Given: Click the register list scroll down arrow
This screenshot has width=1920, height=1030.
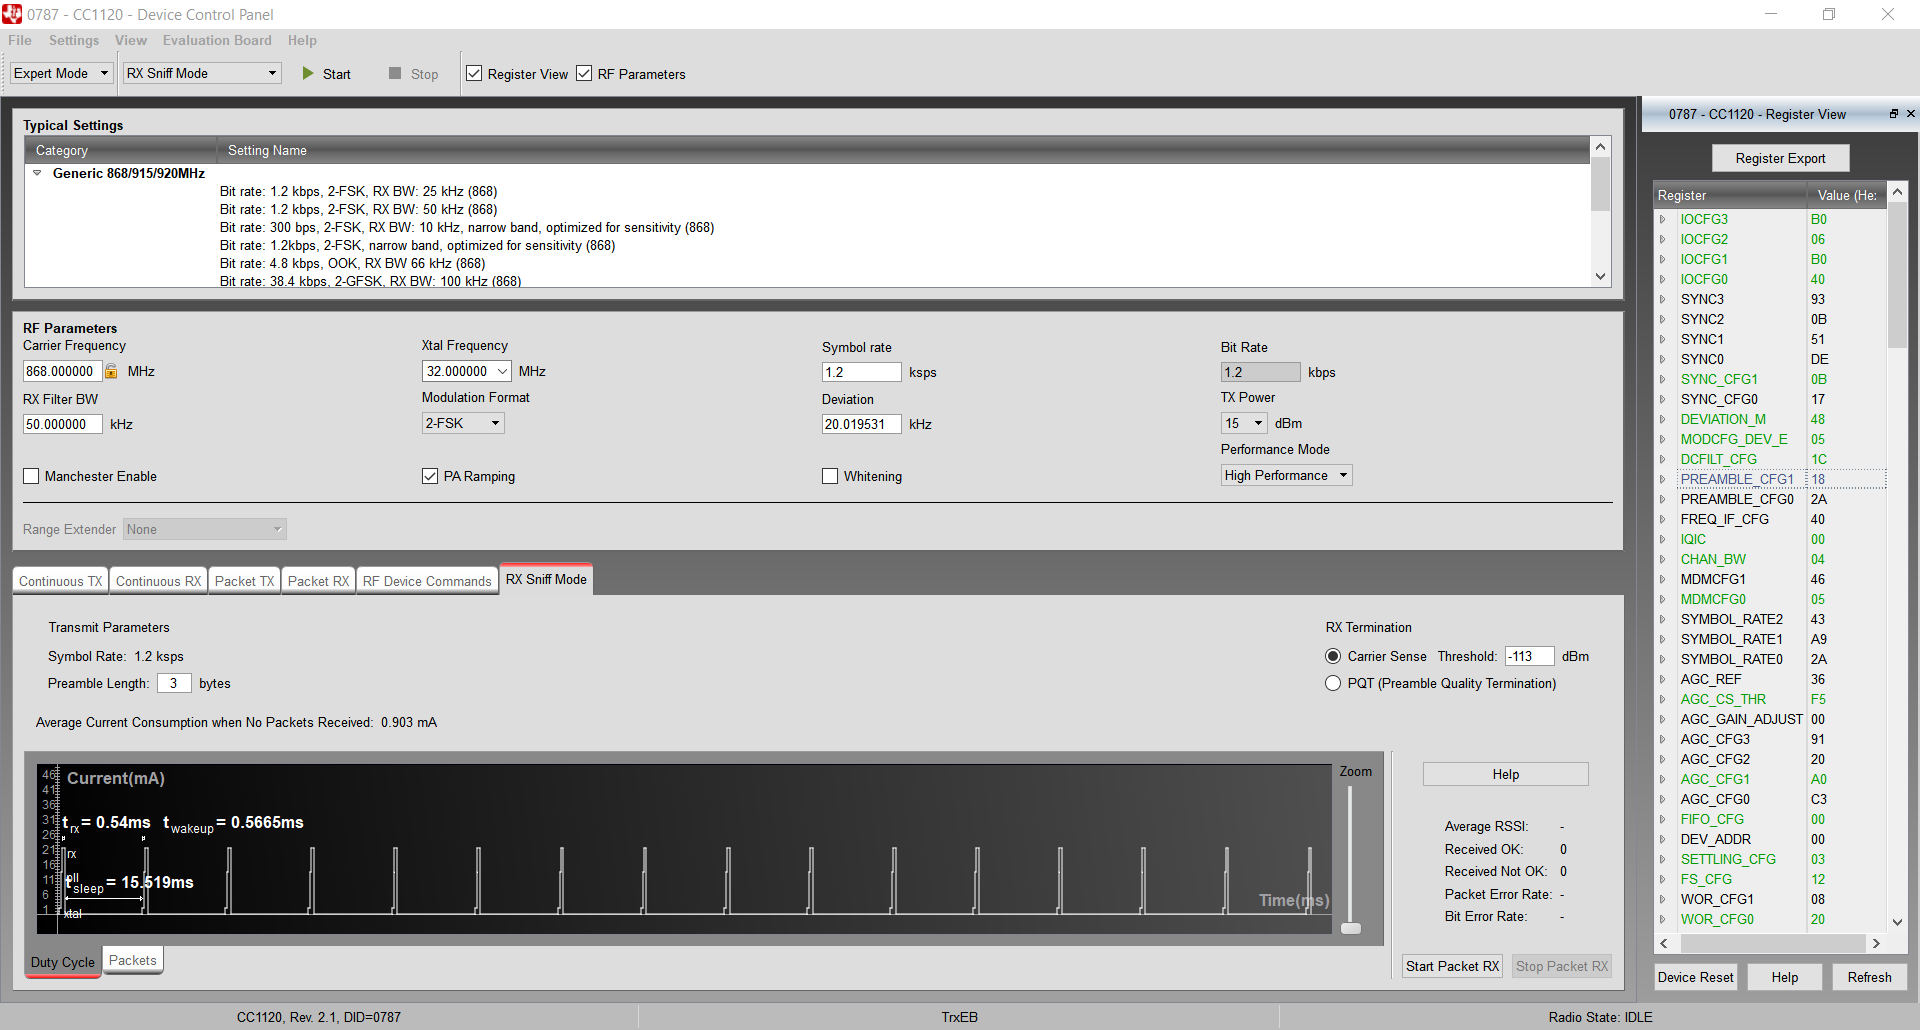Looking at the screenshot, I should click(1897, 922).
